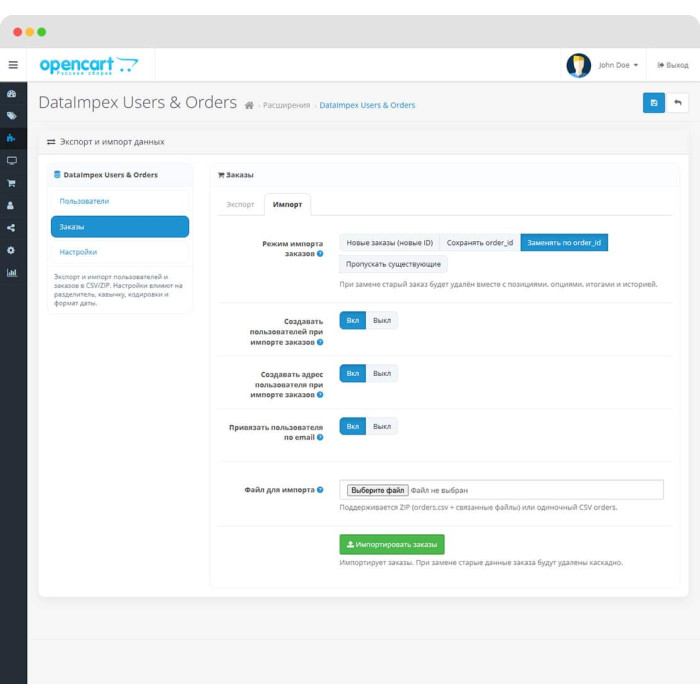Viewport: 700px width, 700px height.
Task: Open the dashboard icon in sidebar
Action: [x=12, y=94]
